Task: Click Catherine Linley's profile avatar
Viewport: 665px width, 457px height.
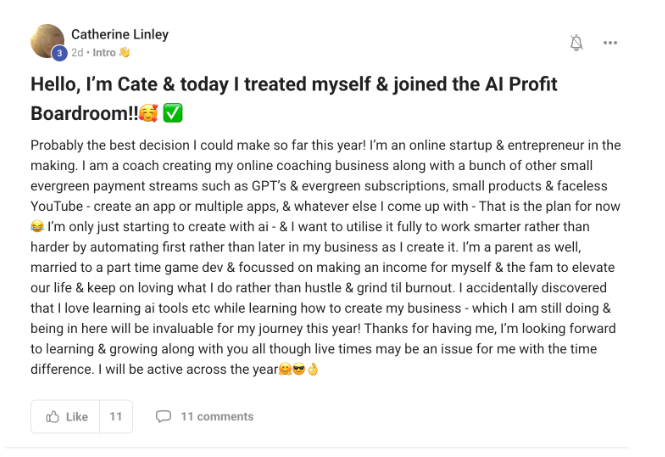Action: (49, 42)
